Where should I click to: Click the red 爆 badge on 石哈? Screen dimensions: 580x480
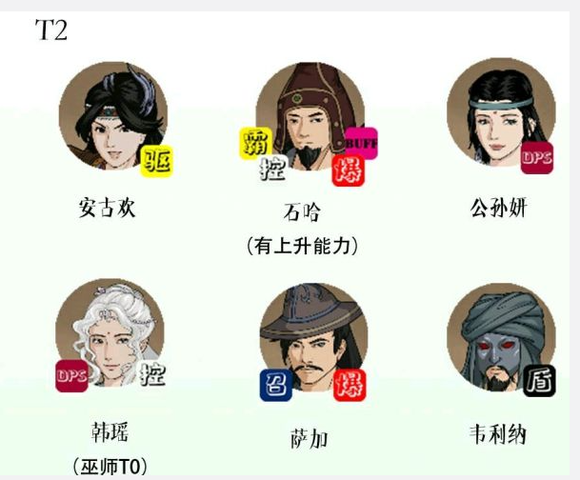(x=348, y=170)
